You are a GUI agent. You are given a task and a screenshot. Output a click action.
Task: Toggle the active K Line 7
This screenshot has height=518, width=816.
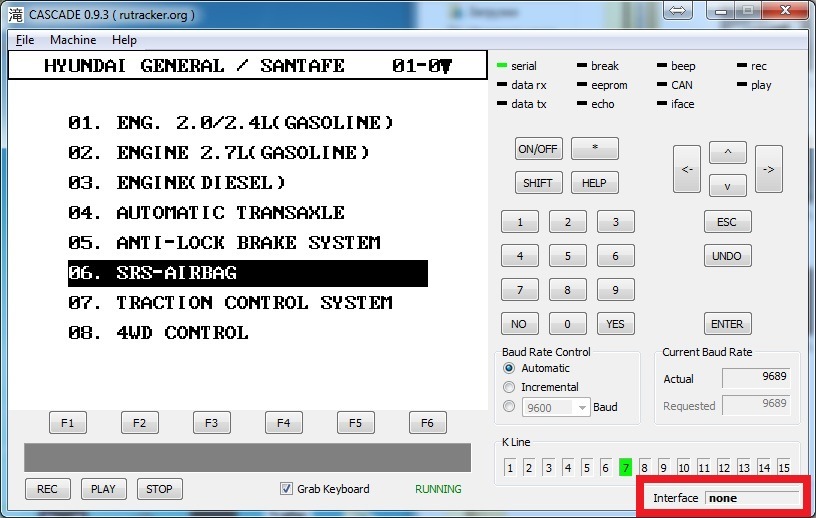625,468
